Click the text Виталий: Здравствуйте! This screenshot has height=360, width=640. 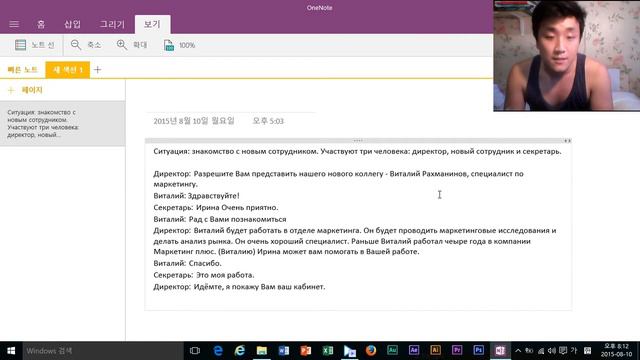coord(196,196)
